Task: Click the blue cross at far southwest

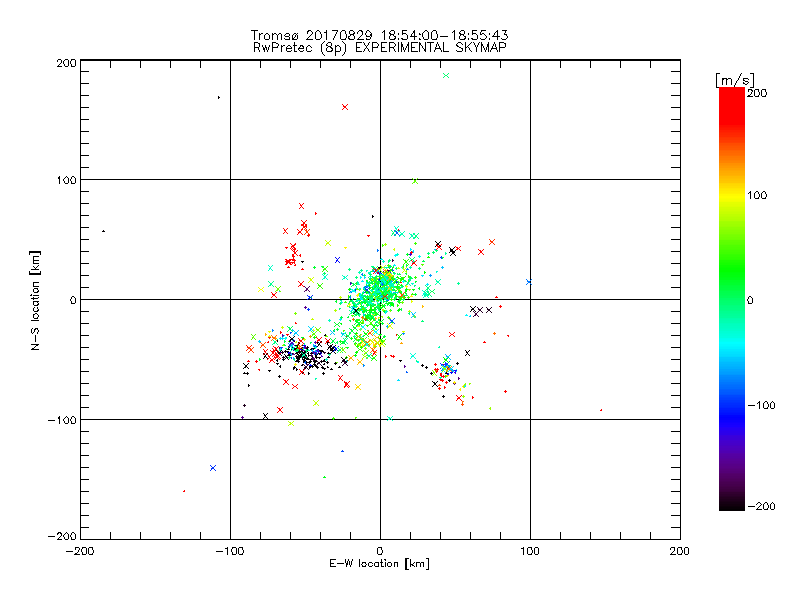Action: [213, 468]
